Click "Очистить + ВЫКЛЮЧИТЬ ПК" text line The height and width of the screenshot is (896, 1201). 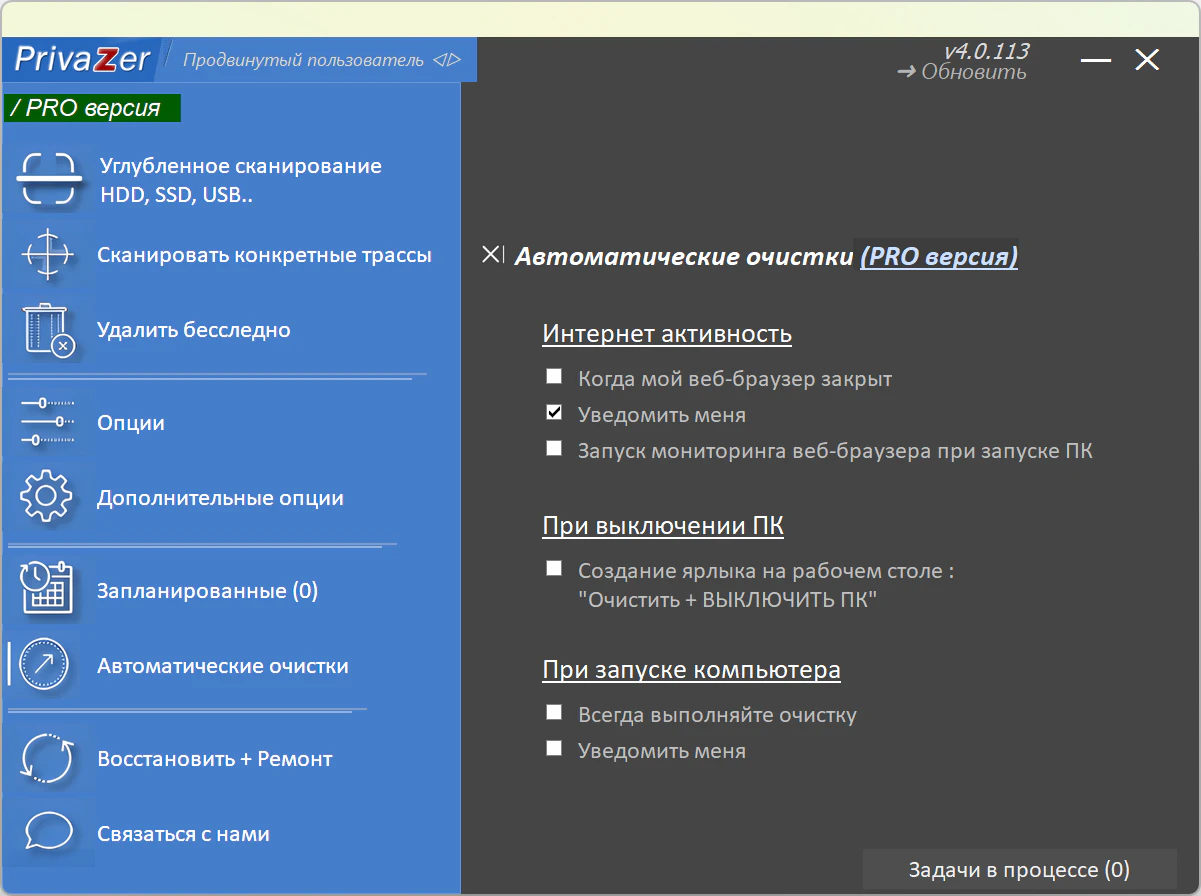tap(727, 601)
